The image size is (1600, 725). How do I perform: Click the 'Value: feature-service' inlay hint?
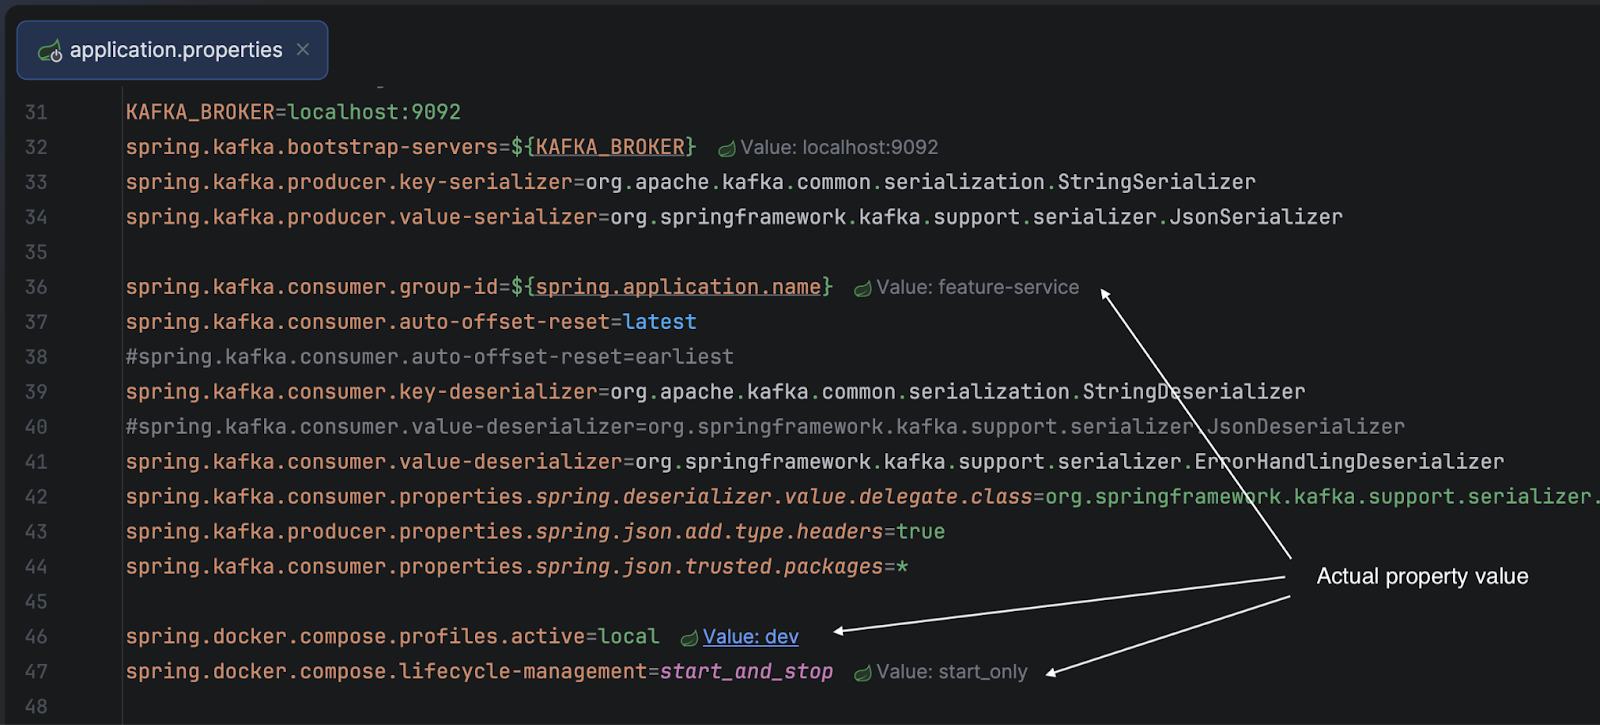coord(977,288)
